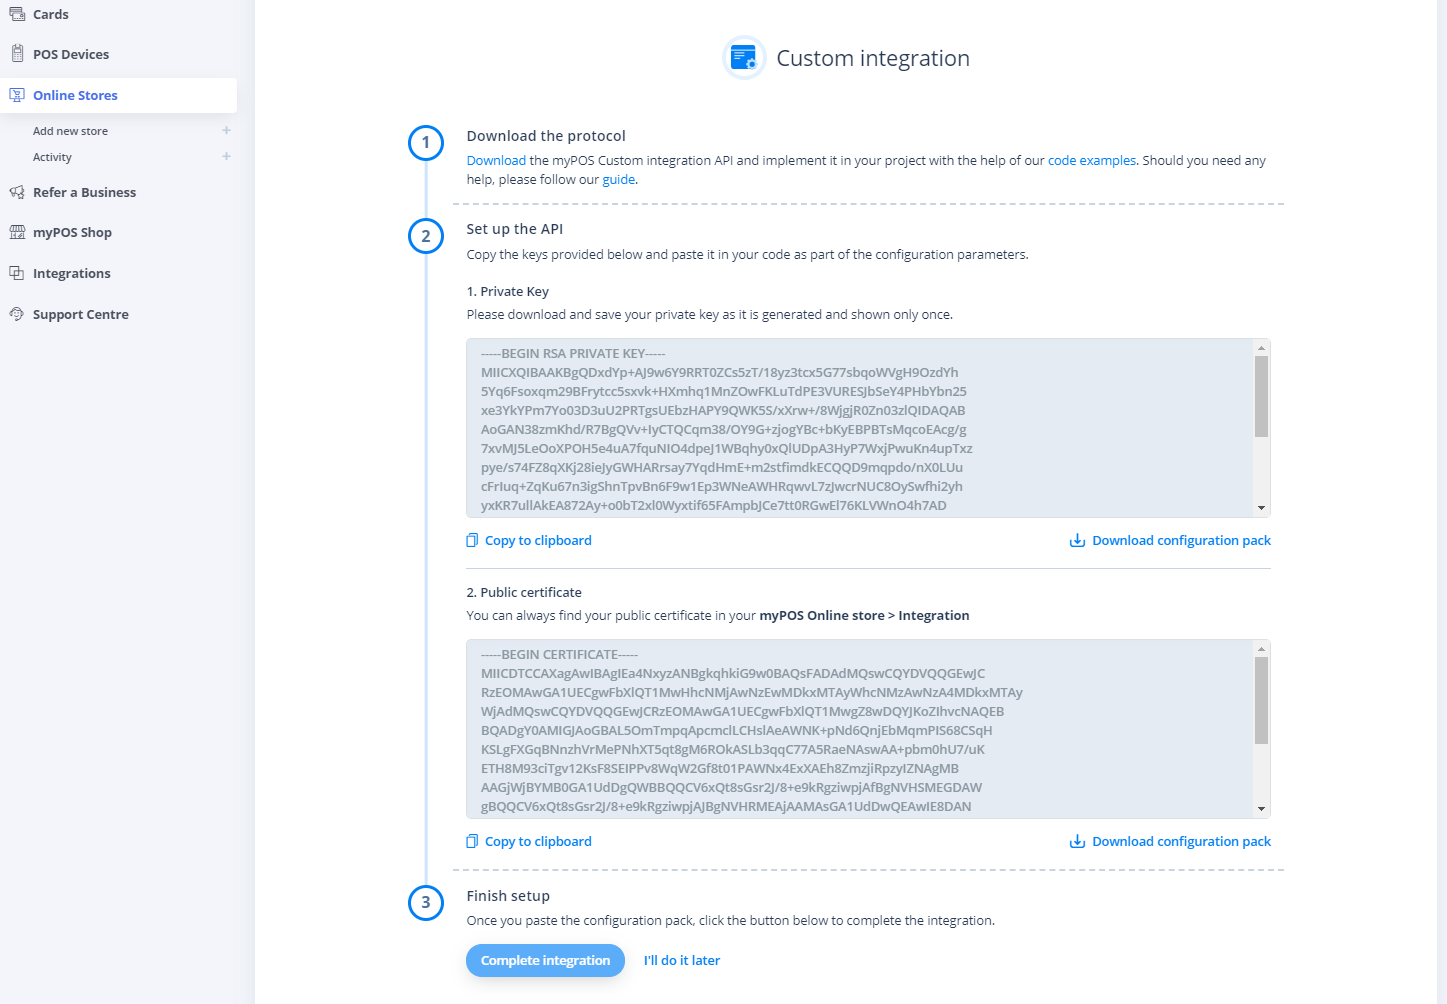Image resolution: width=1447 pixels, height=1004 pixels.
Task: Click the 'Finish setup' heading
Action: 508,896
